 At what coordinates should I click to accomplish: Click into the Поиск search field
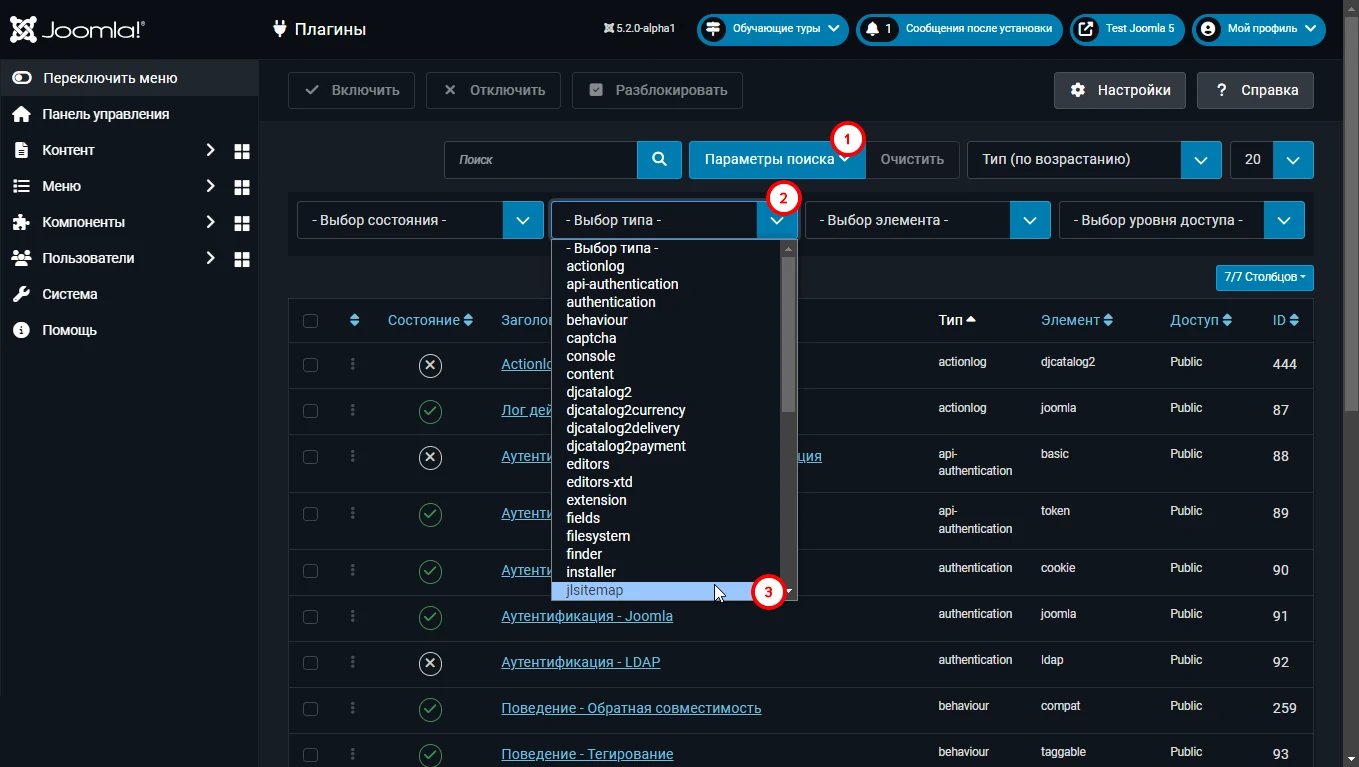(541, 159)
